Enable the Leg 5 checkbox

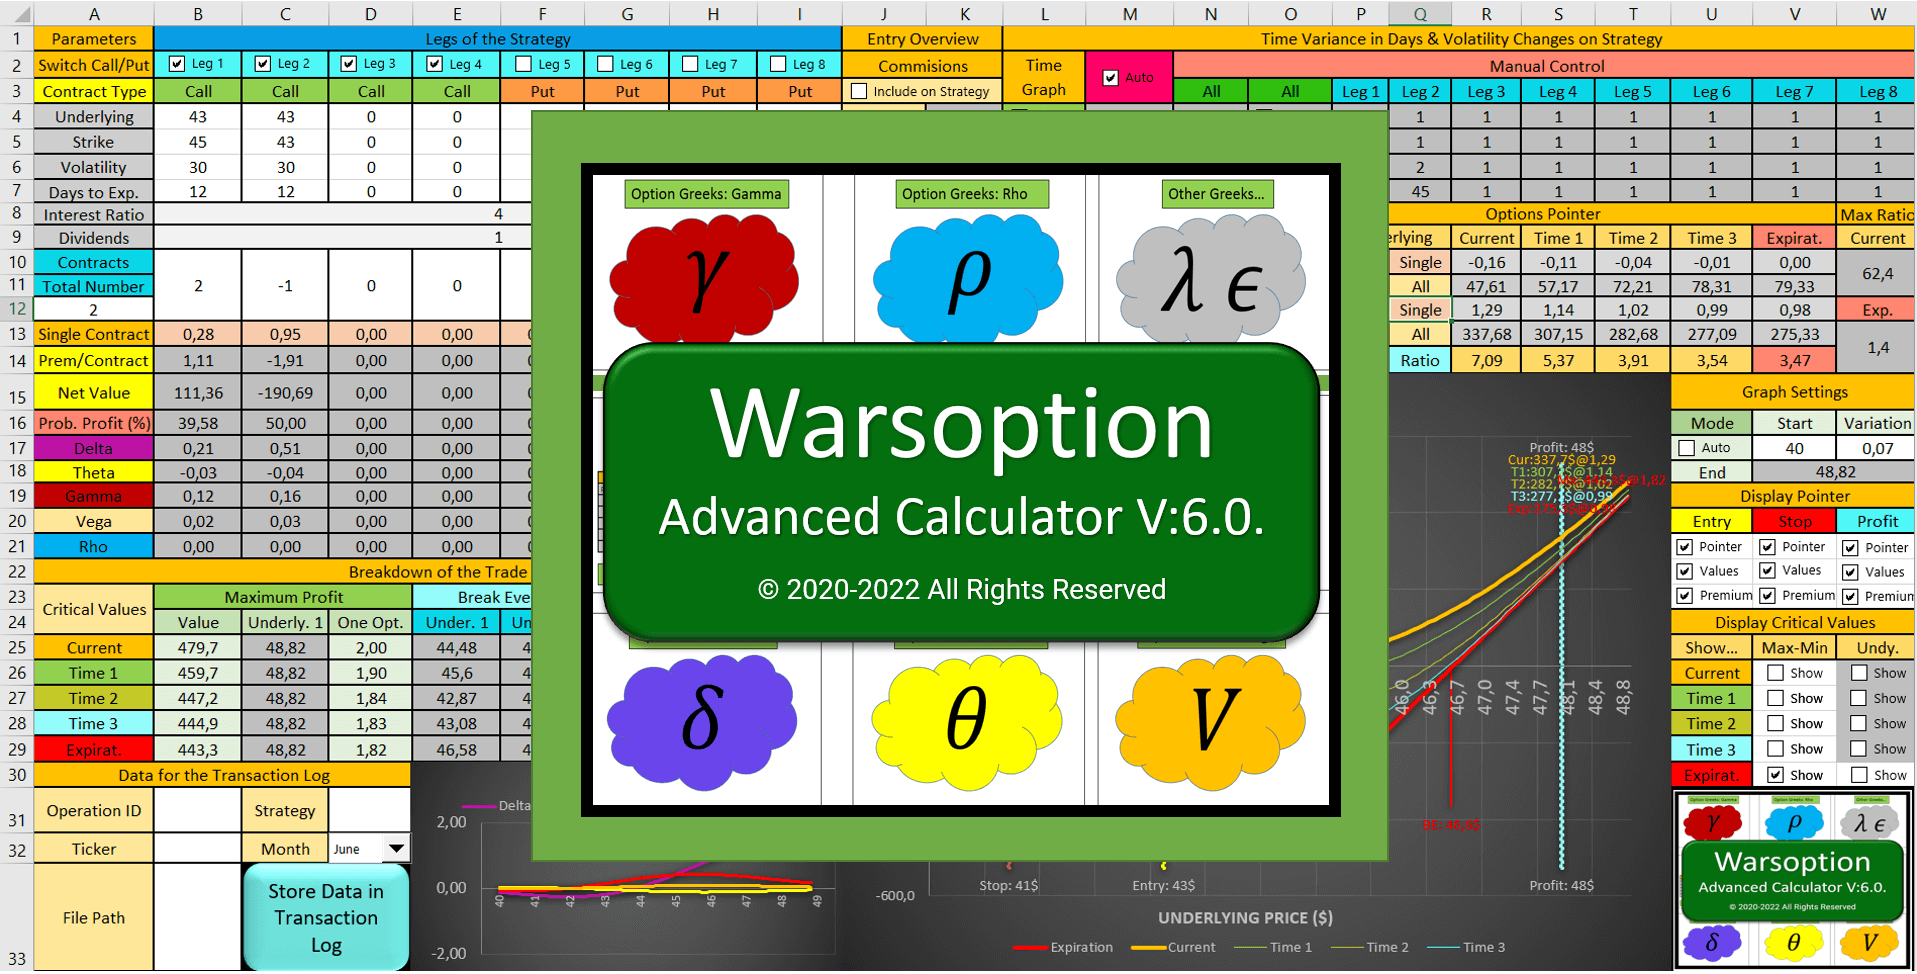coord(523,63)
